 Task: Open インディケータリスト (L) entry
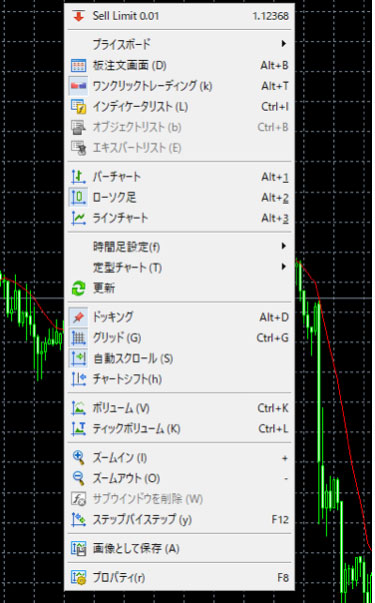pos(179,107)
